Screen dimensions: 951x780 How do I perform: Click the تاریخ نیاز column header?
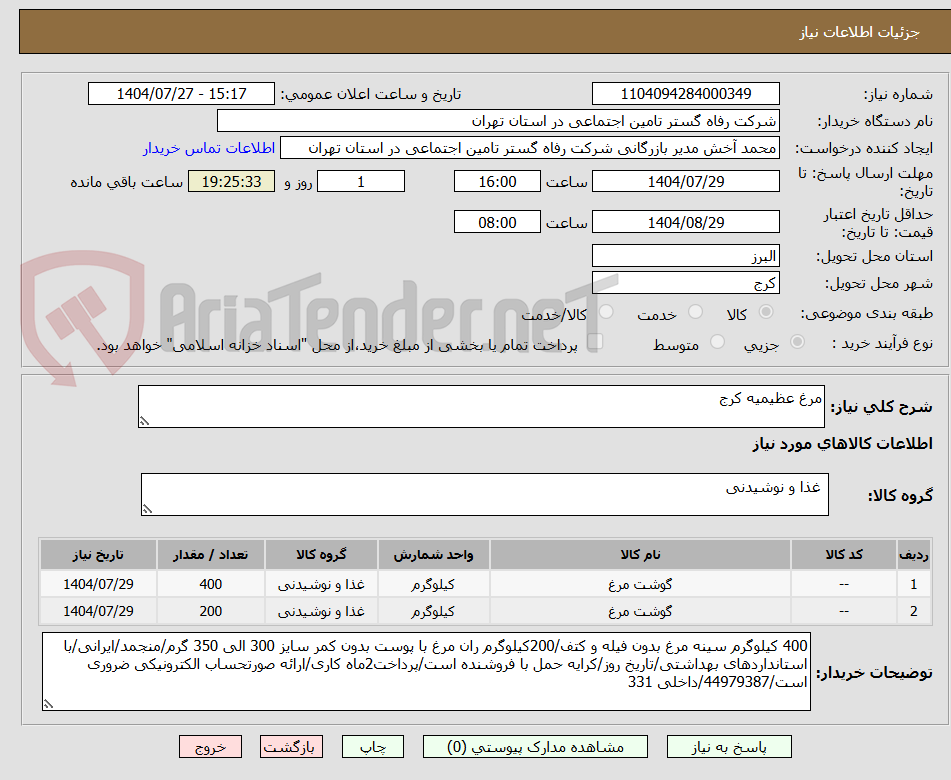coord(98,554)
